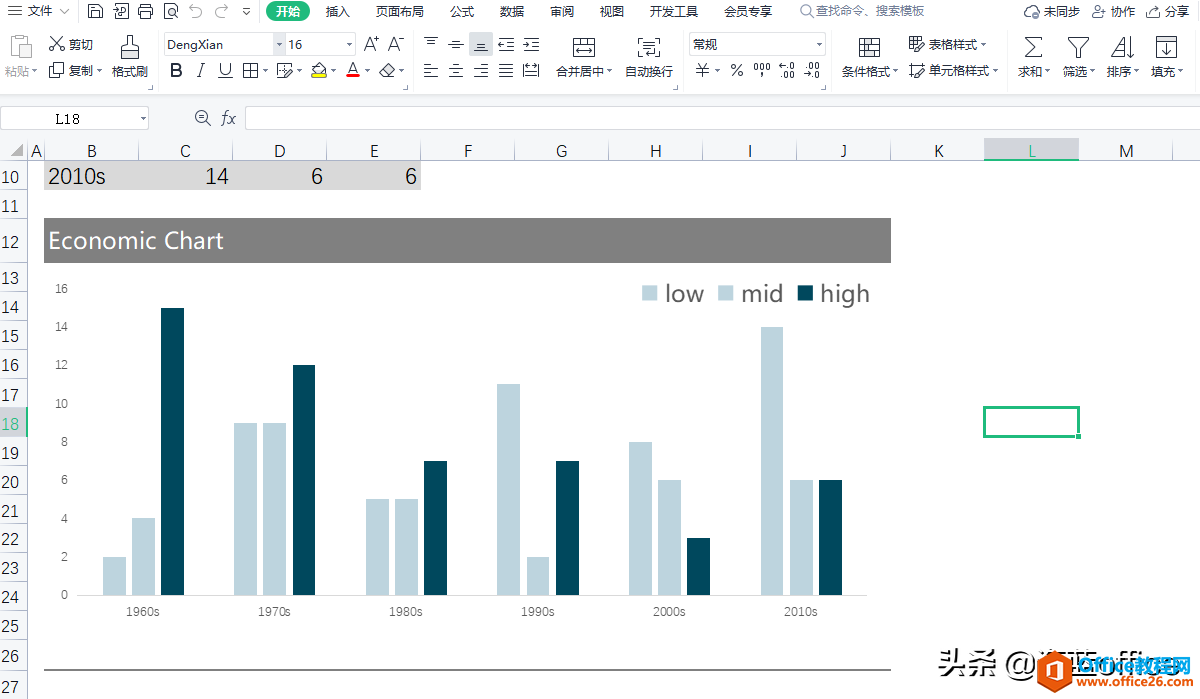Open the font size 16 dropdown

[349, 45]
